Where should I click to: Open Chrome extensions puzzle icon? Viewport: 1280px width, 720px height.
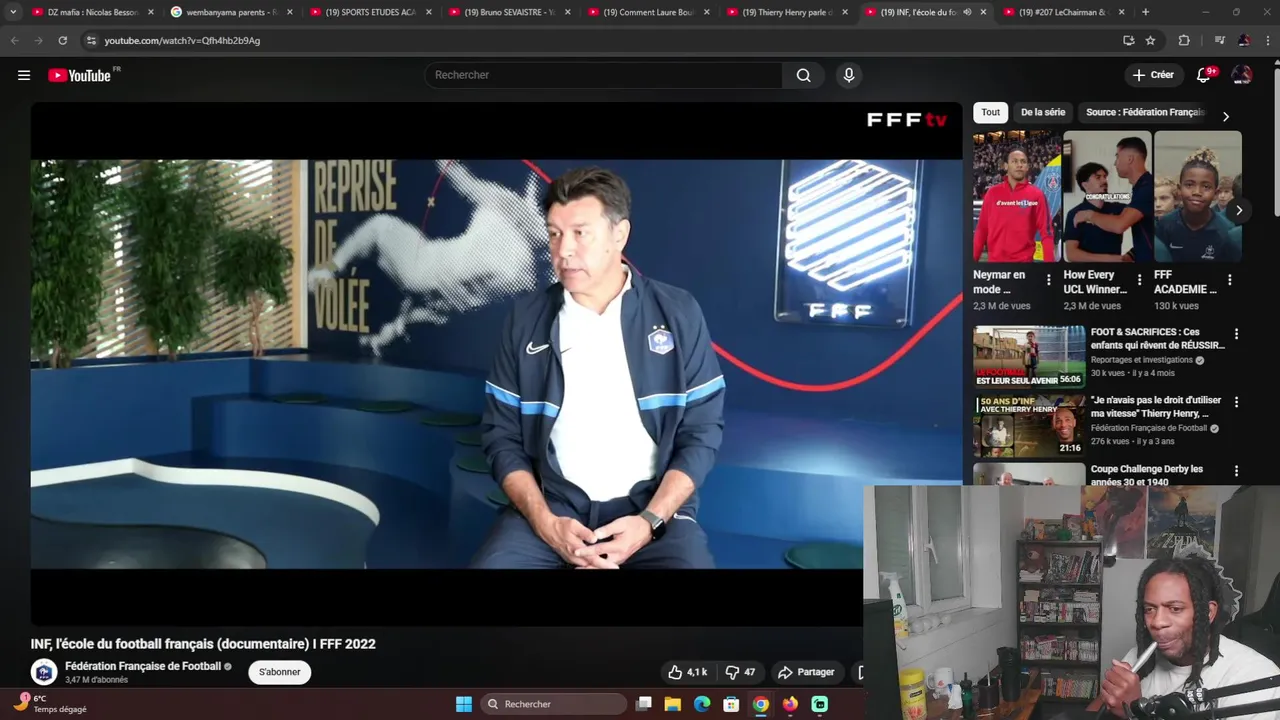click(x=1184, y=40)
